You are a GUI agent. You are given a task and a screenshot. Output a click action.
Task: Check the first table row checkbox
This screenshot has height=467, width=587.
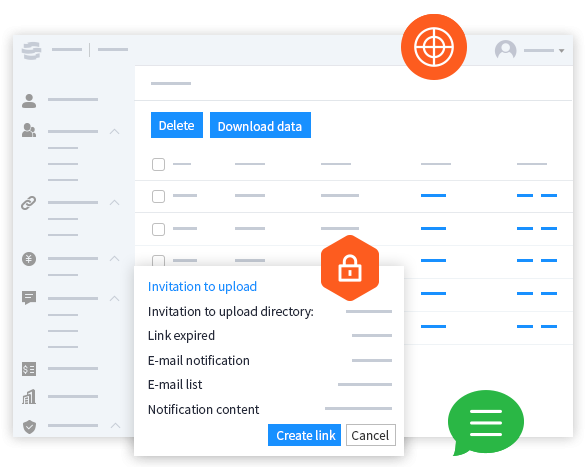(x=158, y=196)
